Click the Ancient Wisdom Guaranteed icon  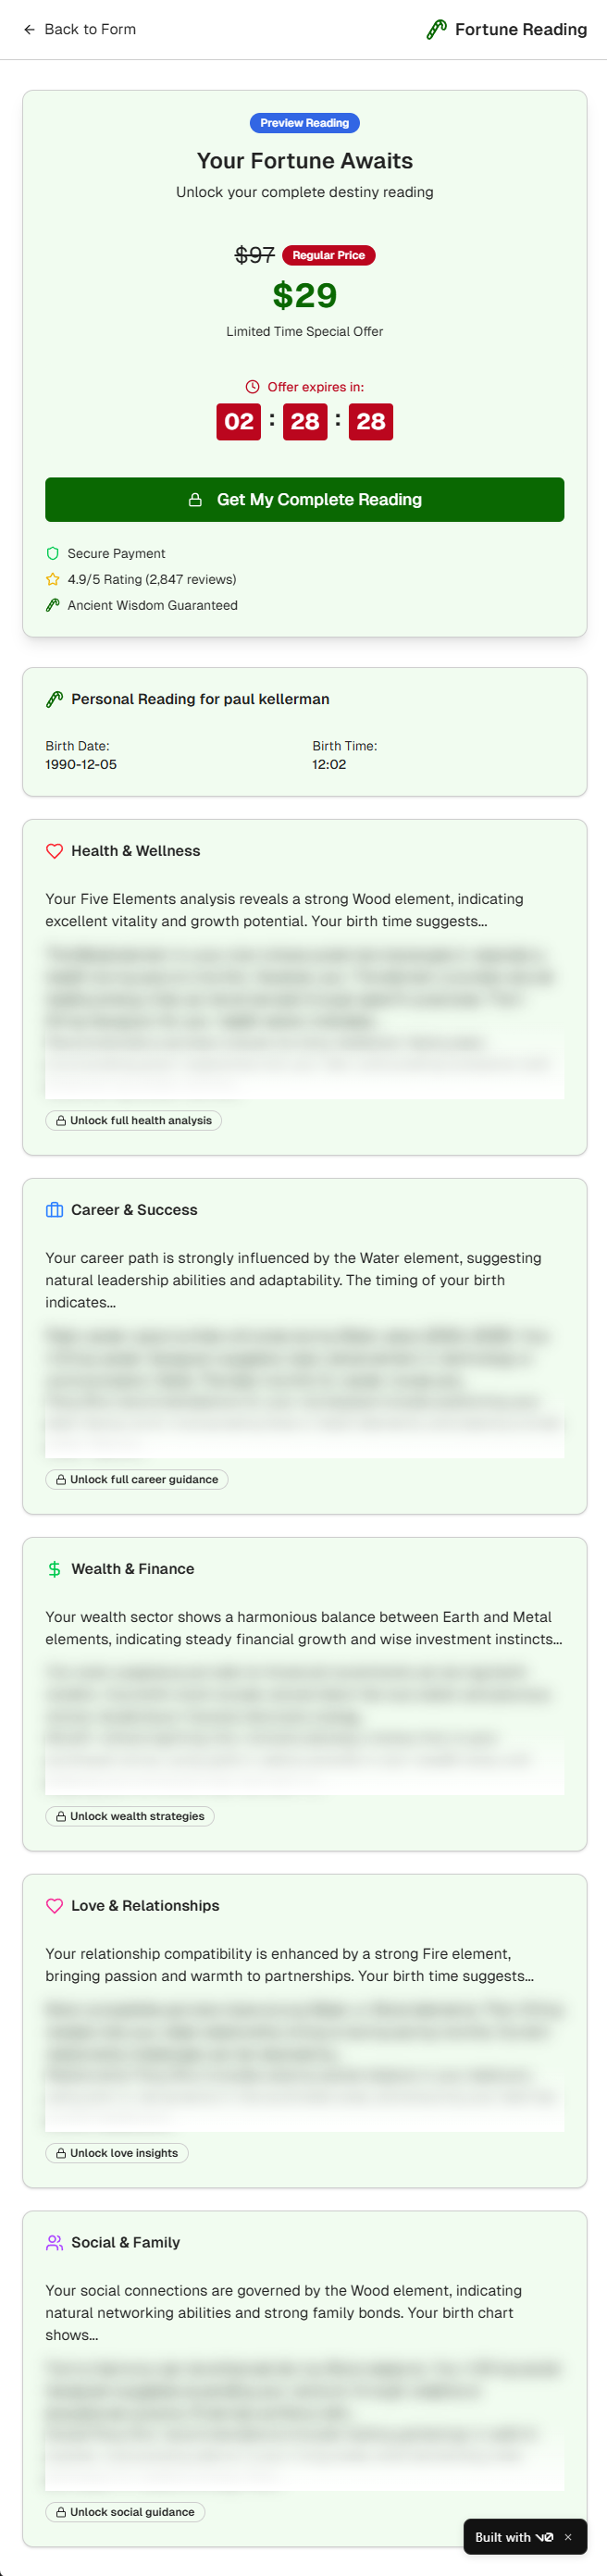click(53, 605)
